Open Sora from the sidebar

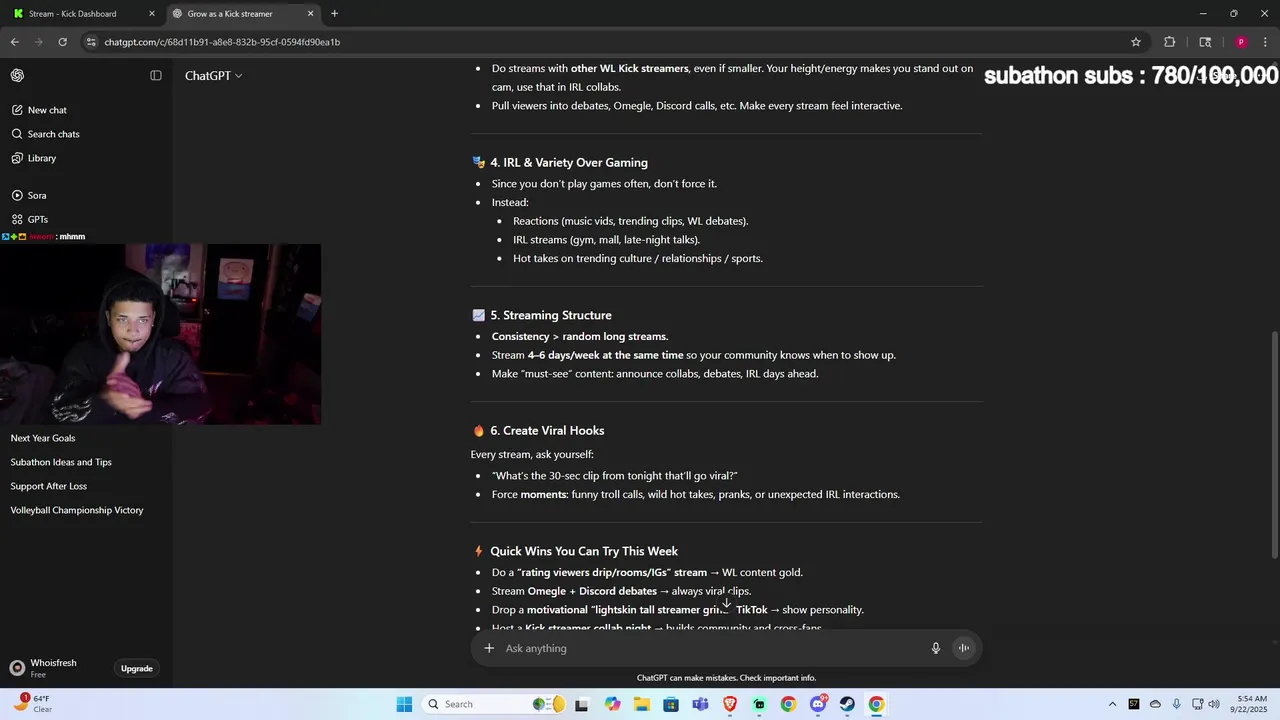click(x=29, y=195)
